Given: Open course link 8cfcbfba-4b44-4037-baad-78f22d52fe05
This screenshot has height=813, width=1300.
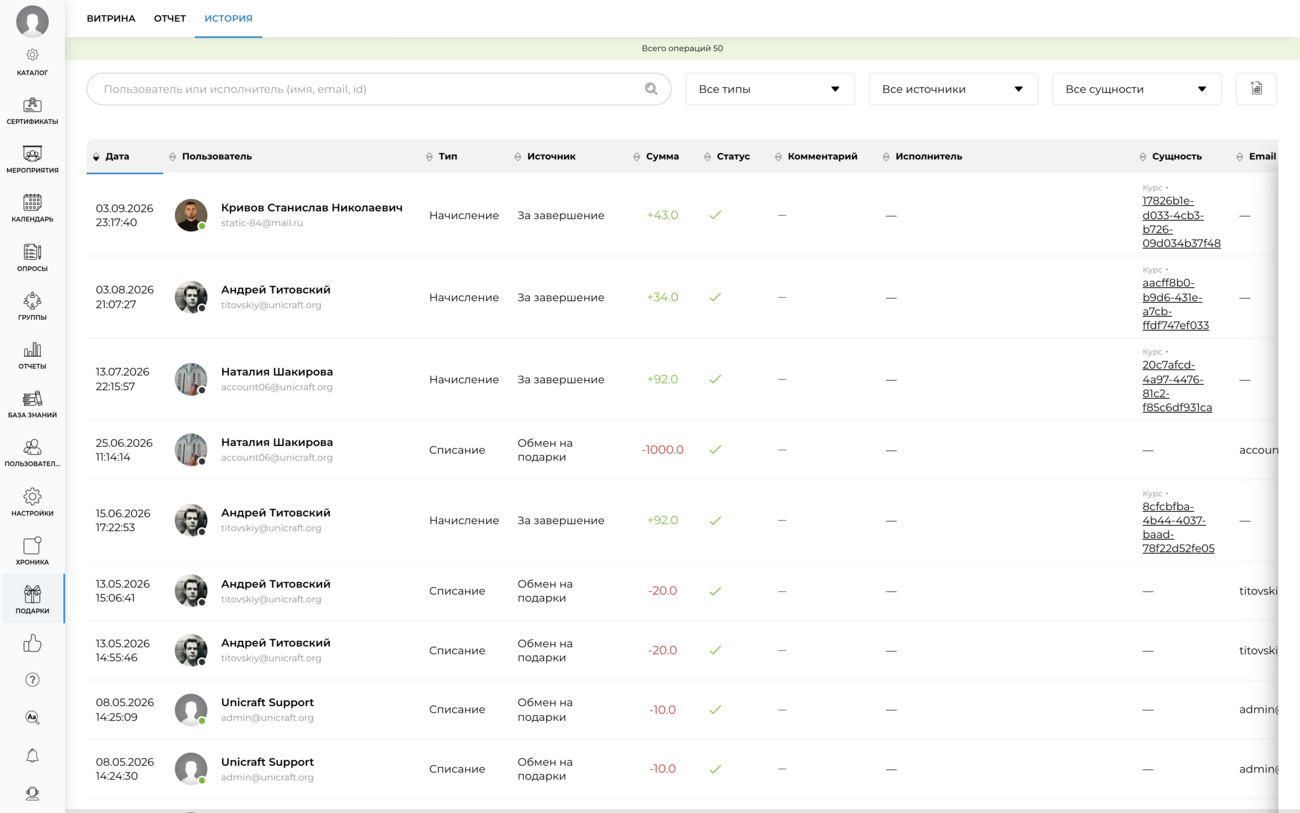Looking at the screenshot, I should coord(1178,527).
